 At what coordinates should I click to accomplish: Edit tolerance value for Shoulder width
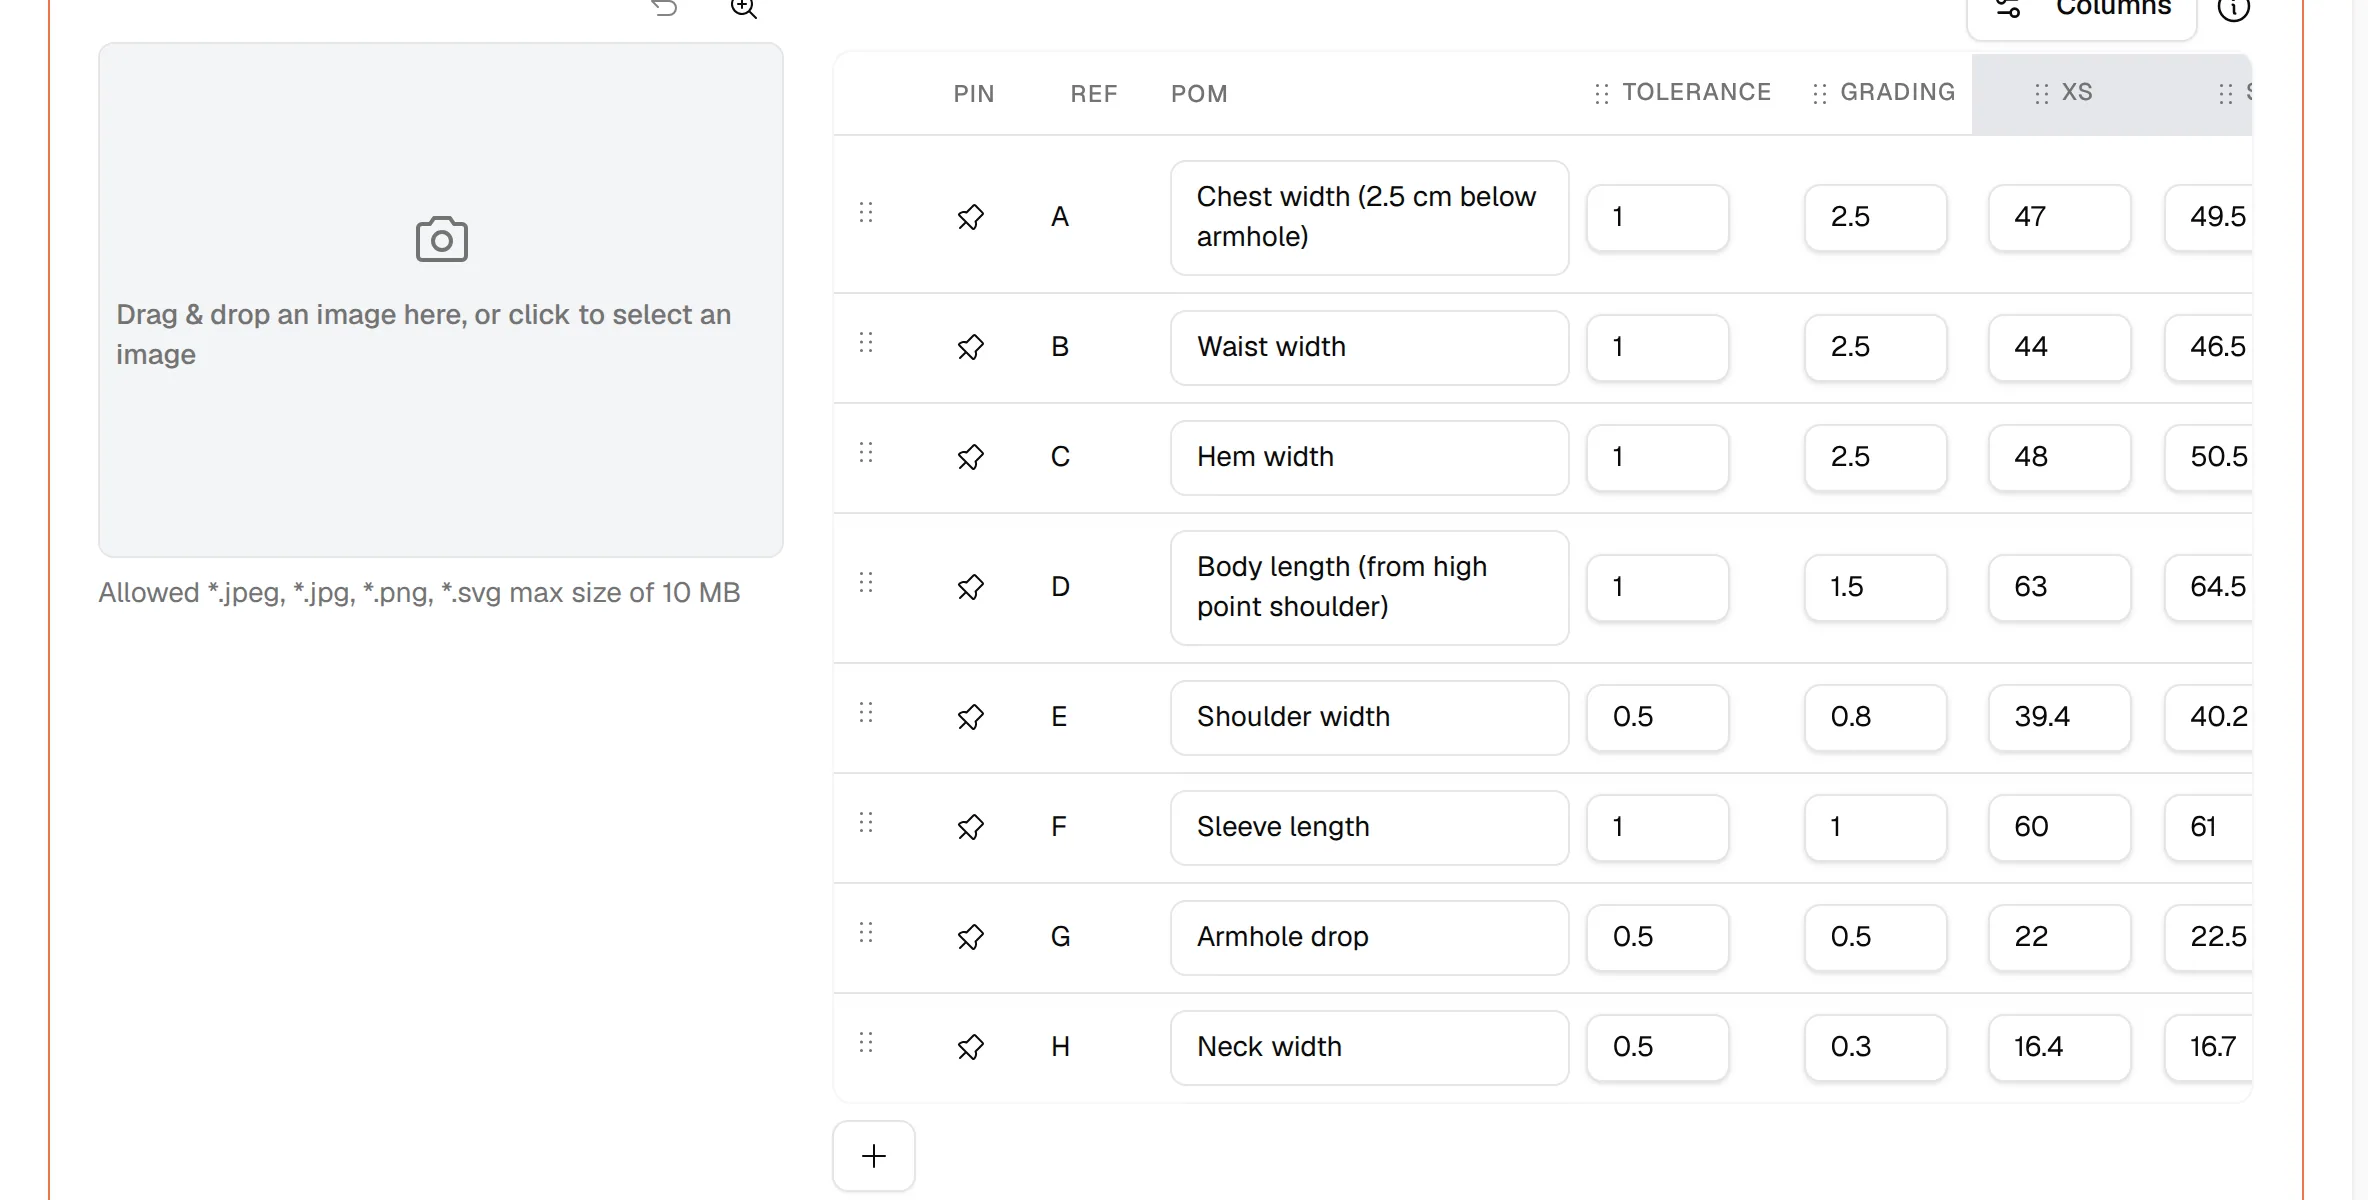click(x=1657, y=717)
